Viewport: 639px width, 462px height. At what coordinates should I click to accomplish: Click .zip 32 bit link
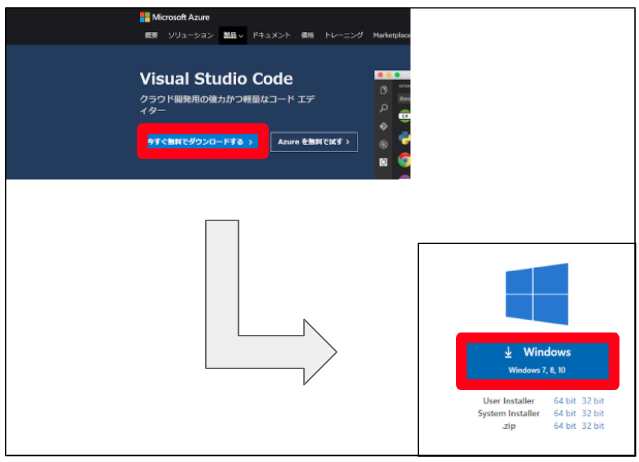point(593,426)
